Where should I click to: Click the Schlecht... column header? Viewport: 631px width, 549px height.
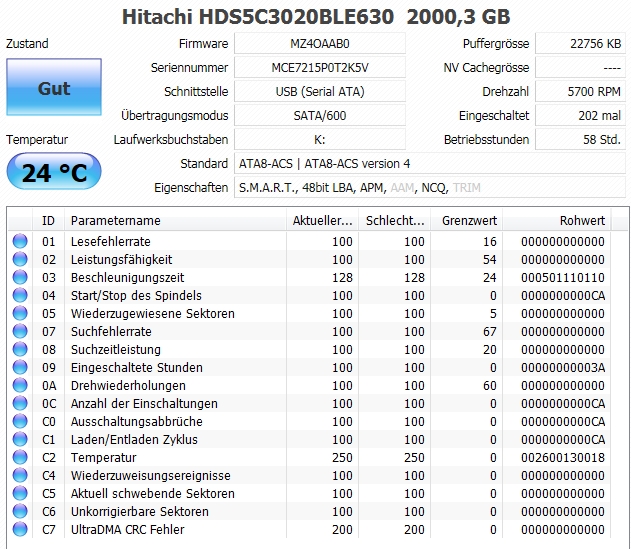click(395, 221)
